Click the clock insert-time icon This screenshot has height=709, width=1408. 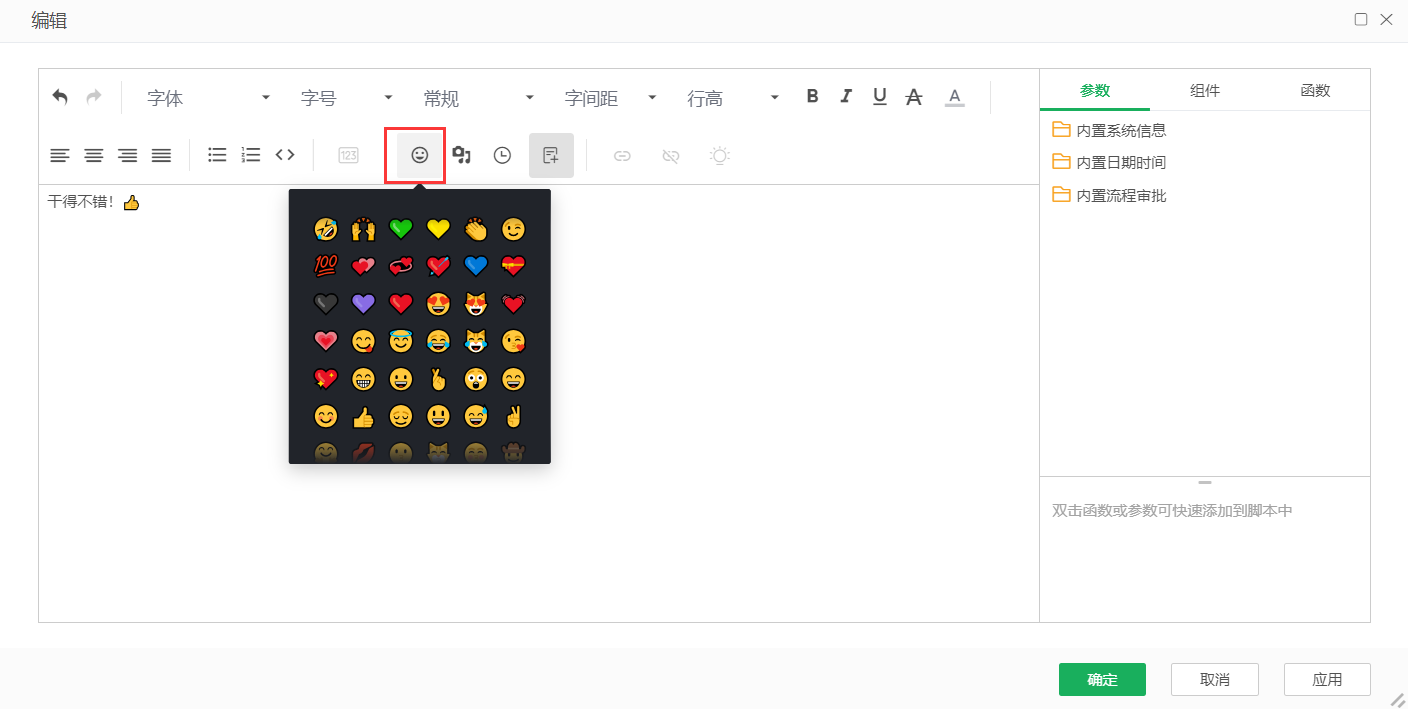tap(502, 155)
